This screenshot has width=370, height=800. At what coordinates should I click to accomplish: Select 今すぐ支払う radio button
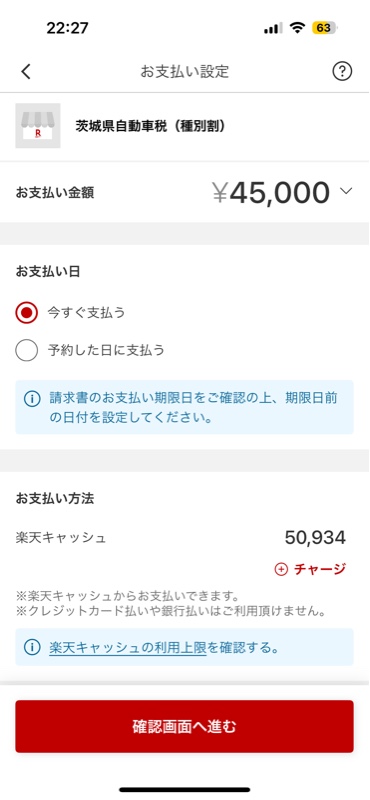(x=27, y=313)
